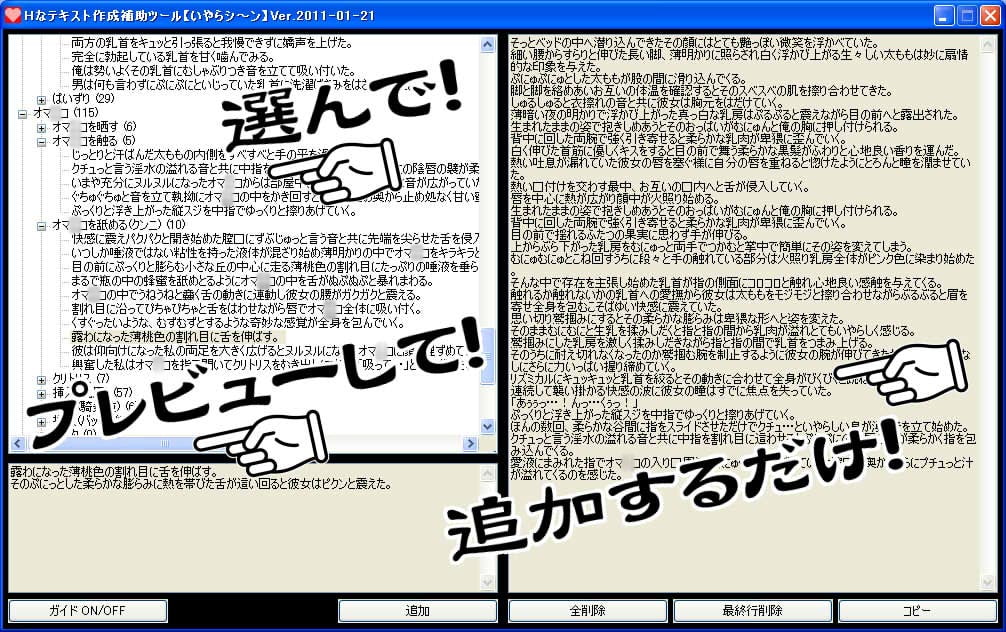The image size is (1006, 632).
Task: Expand the クリトリス (7) node
Action: (x=41, y=380)
